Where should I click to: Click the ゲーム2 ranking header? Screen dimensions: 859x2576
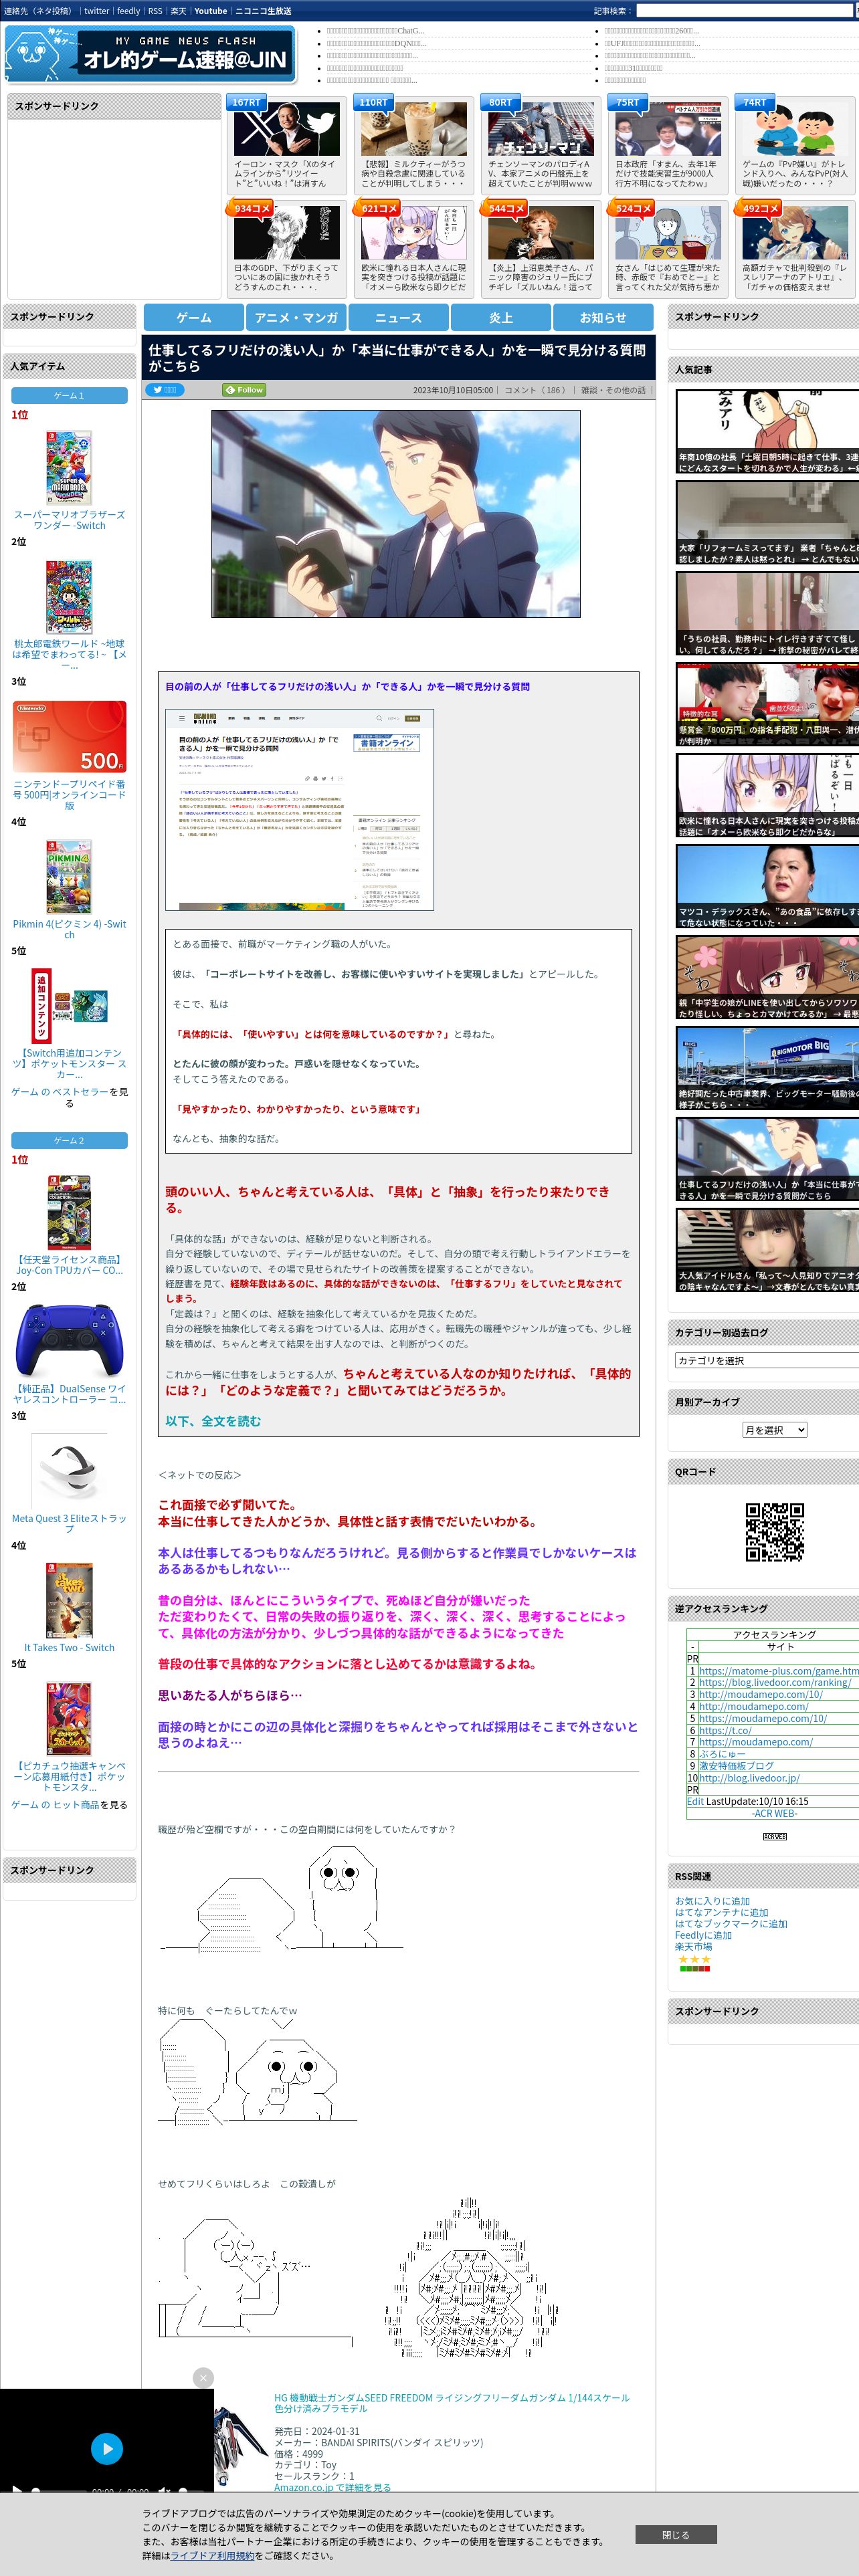click(69, 1141)
